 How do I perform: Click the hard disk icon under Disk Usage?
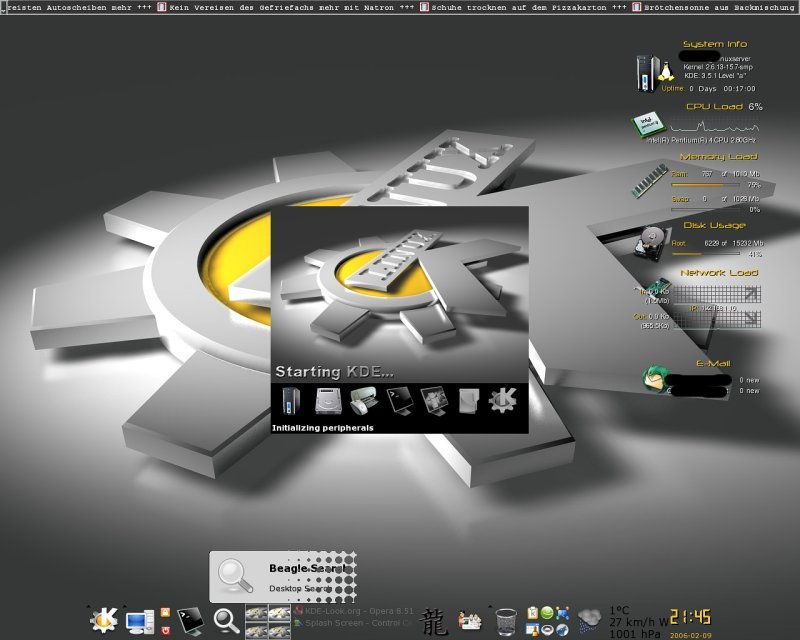[x=650, y=242]
